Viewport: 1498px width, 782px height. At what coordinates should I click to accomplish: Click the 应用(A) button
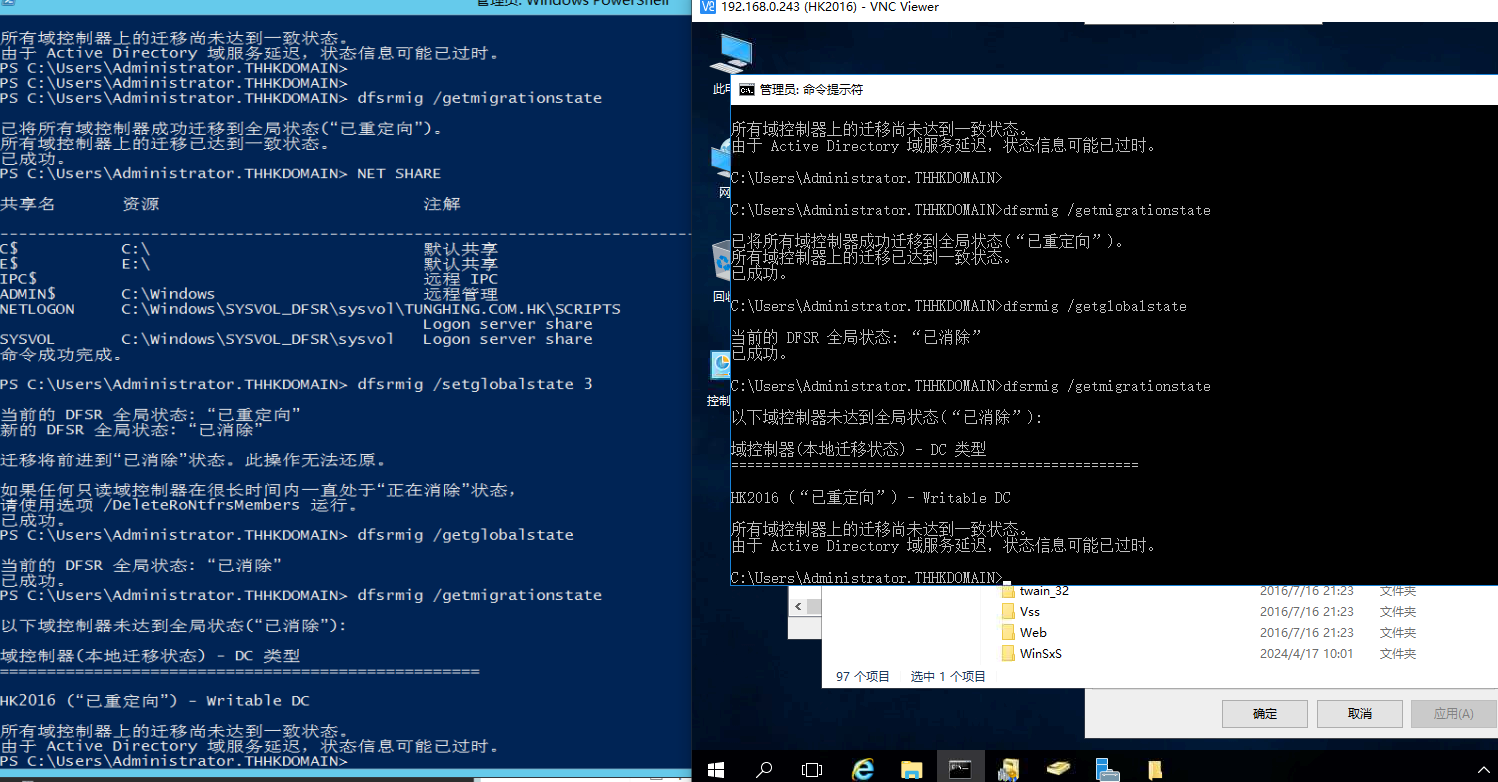click(1453, 713)
